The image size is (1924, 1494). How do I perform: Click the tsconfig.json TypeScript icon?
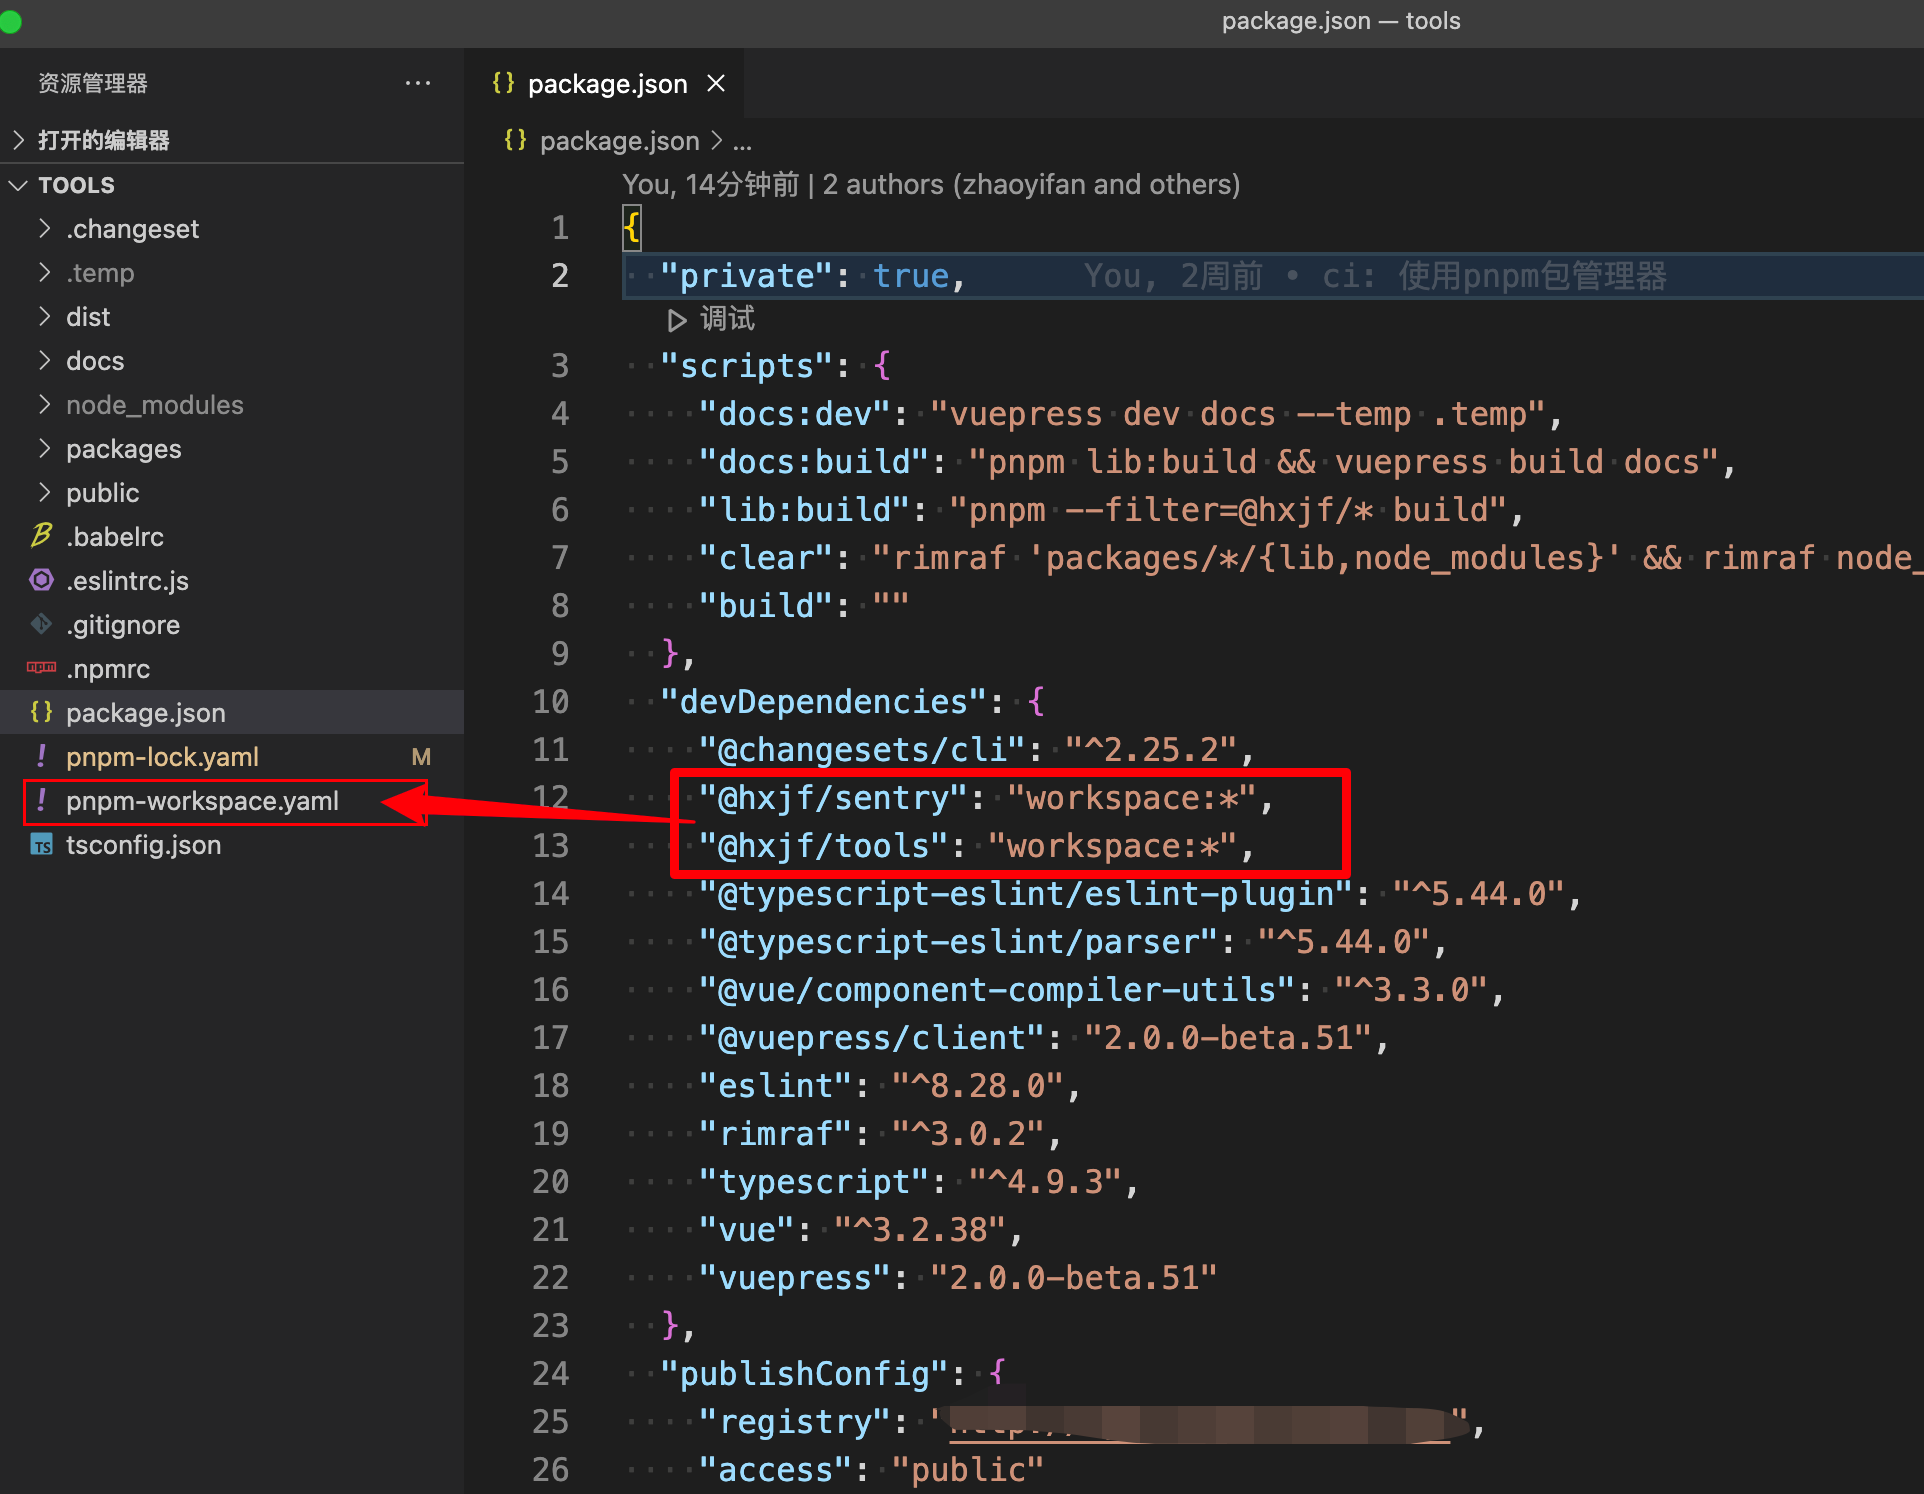(41, 845)
